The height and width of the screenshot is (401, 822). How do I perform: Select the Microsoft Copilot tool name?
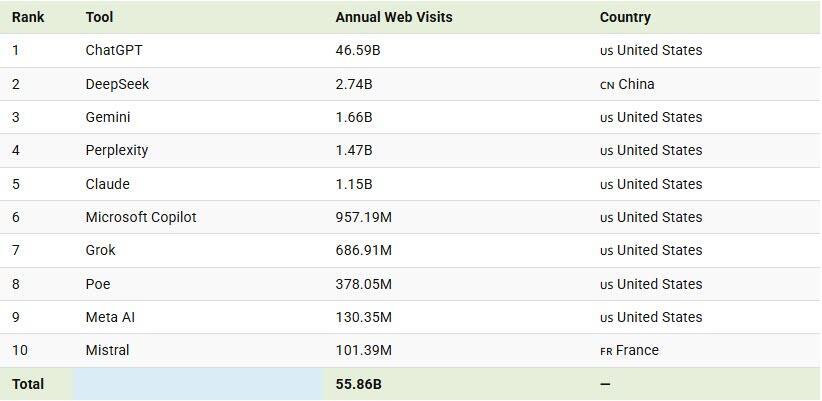tap(141, 217)
